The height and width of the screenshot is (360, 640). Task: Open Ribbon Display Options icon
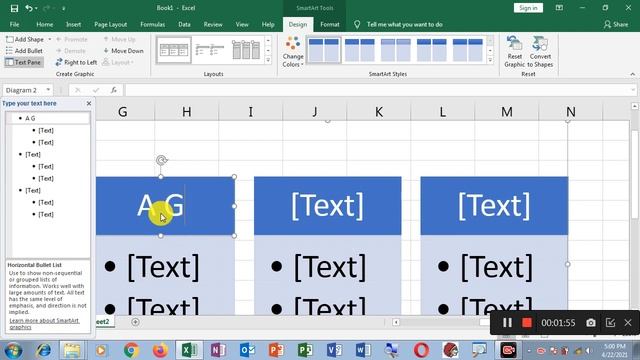pos(559,8)
